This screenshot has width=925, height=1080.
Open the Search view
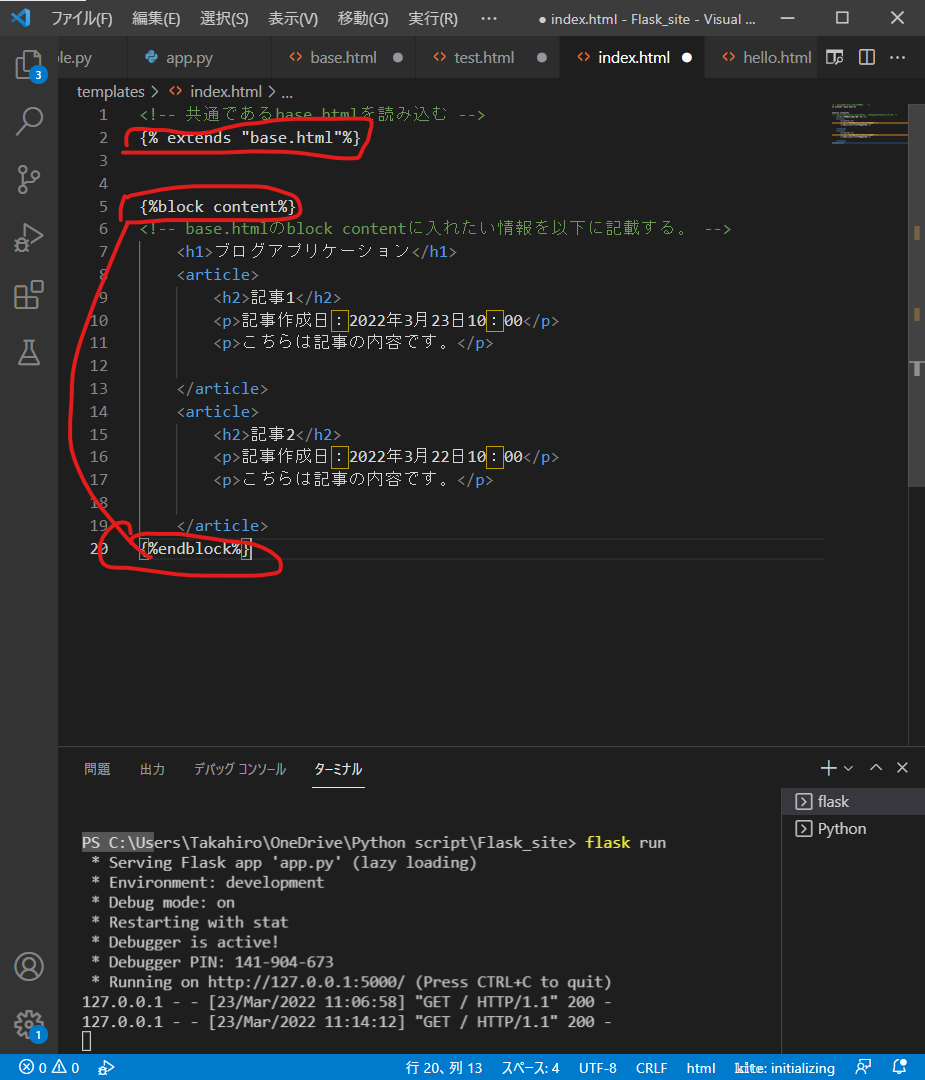point(29,120)
